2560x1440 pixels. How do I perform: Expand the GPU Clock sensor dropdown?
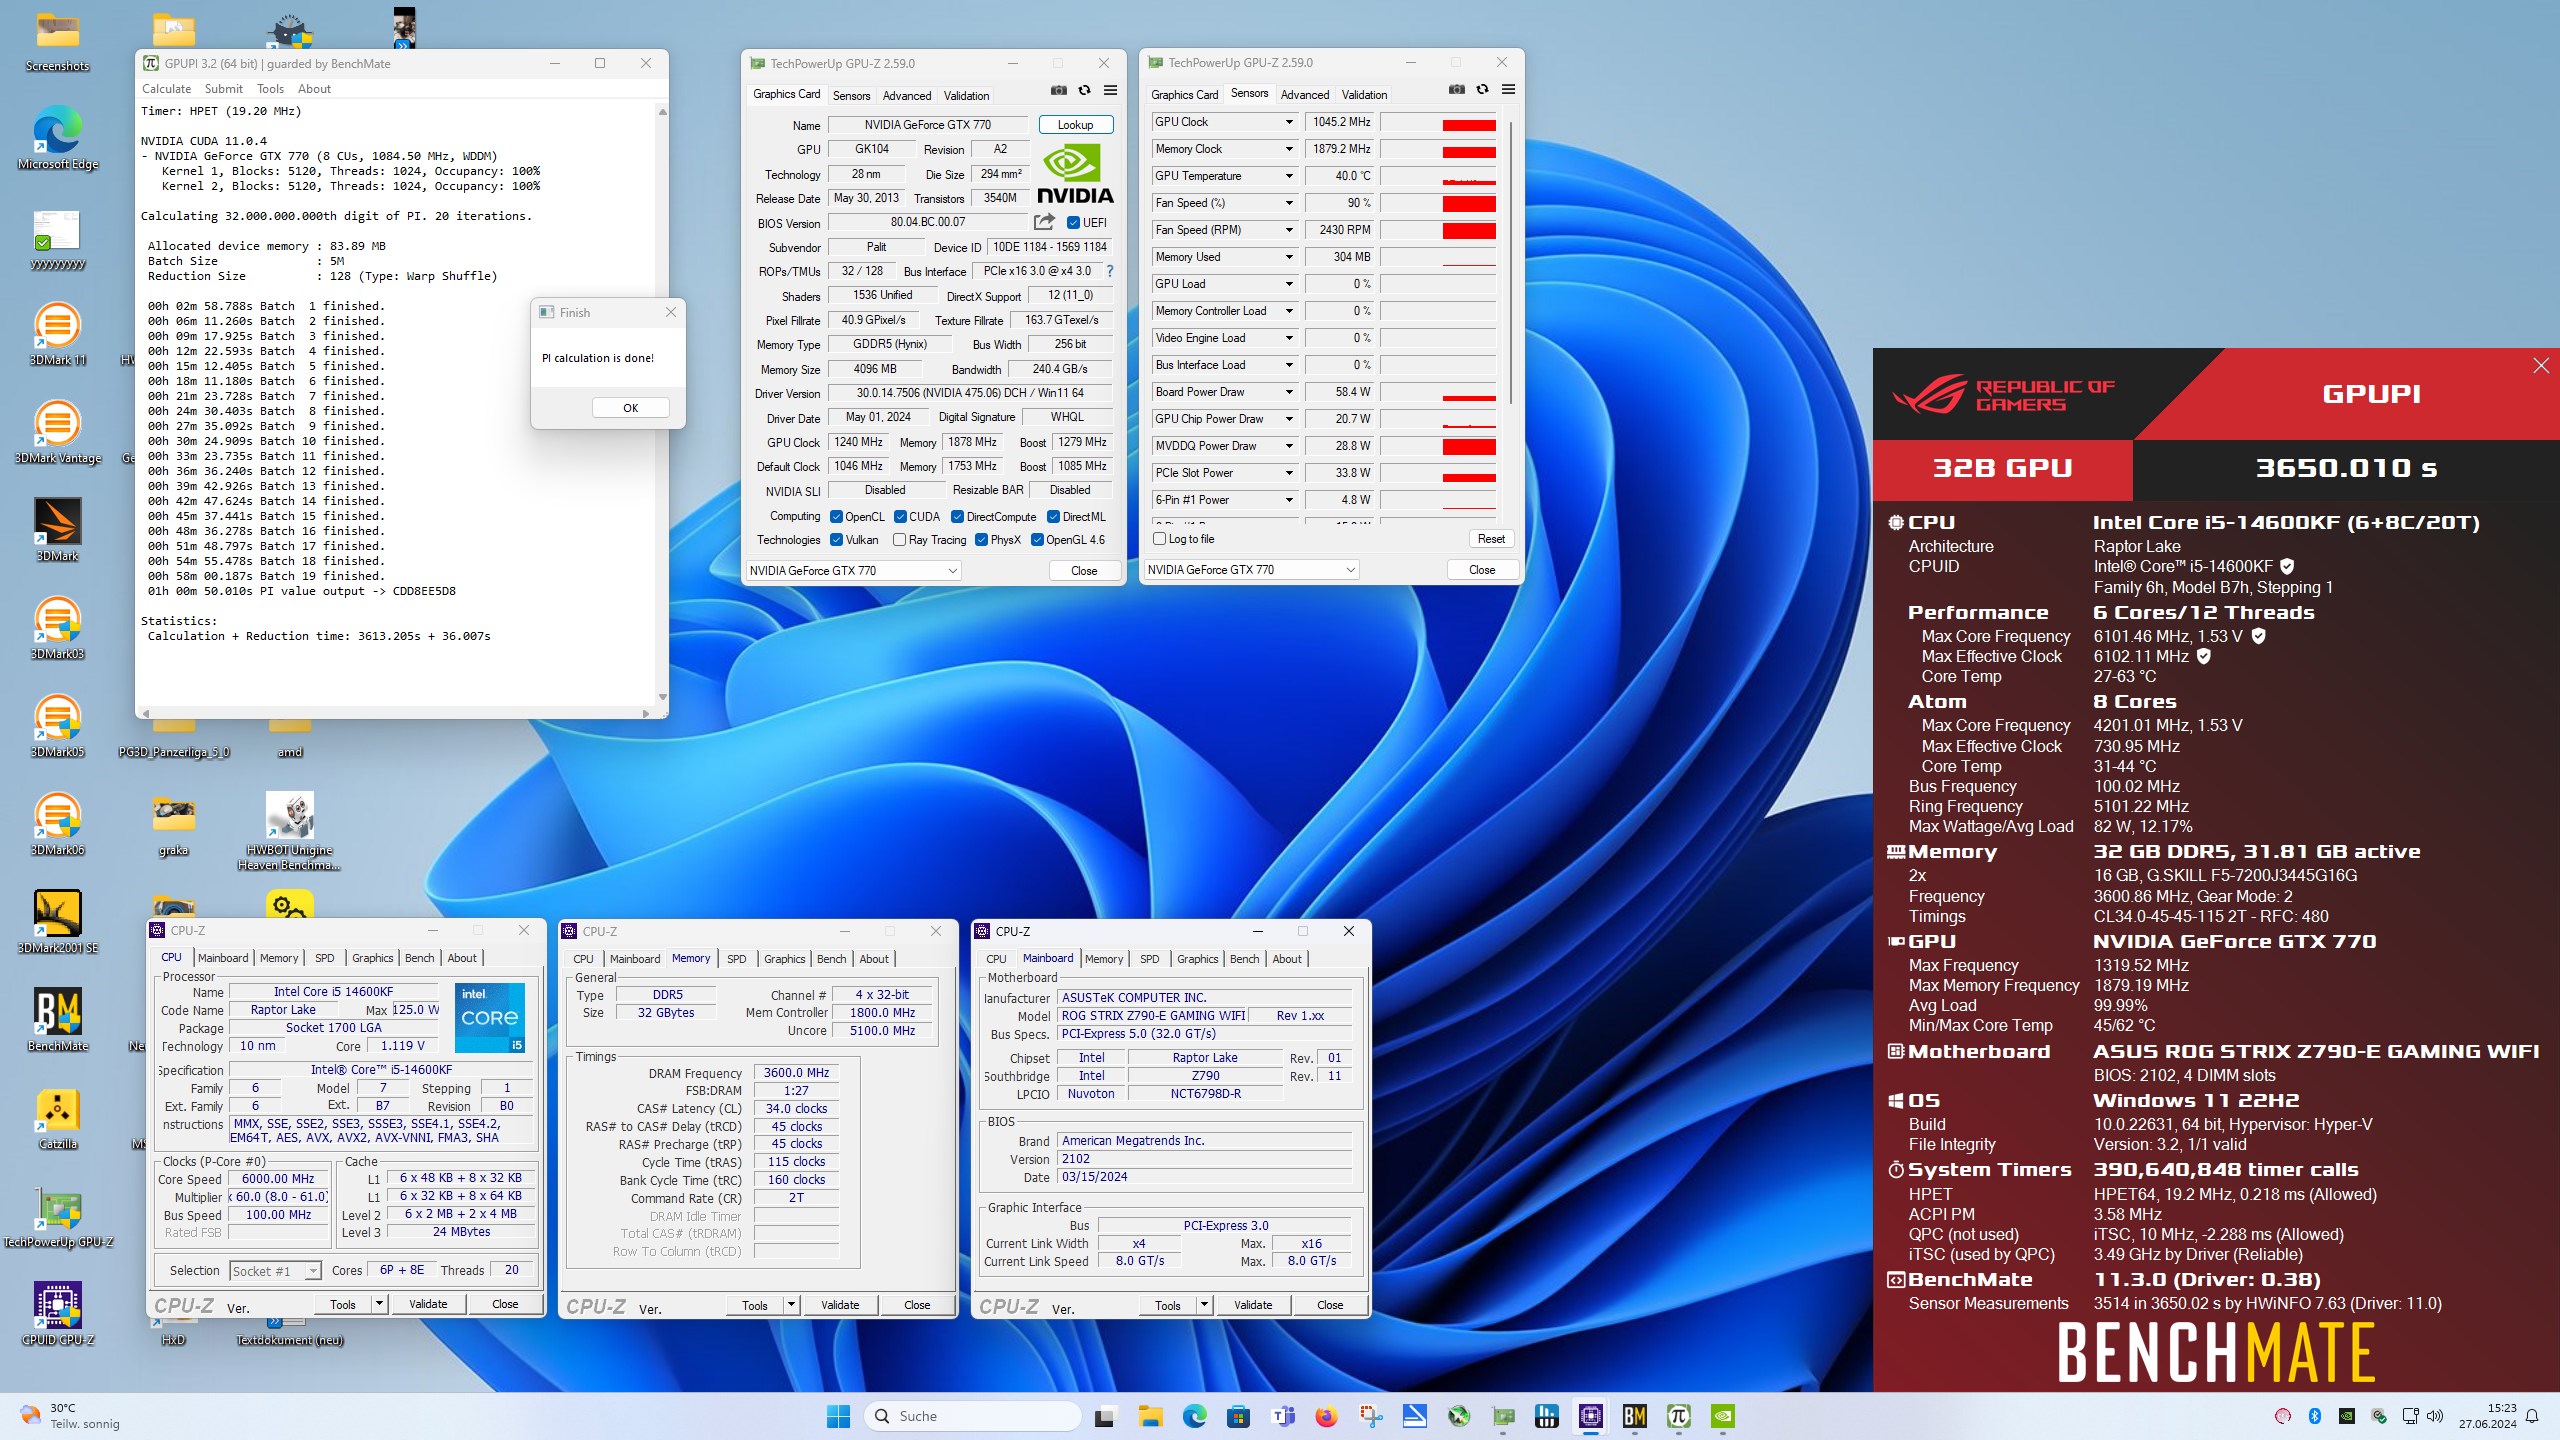(x=1289, y=122)
